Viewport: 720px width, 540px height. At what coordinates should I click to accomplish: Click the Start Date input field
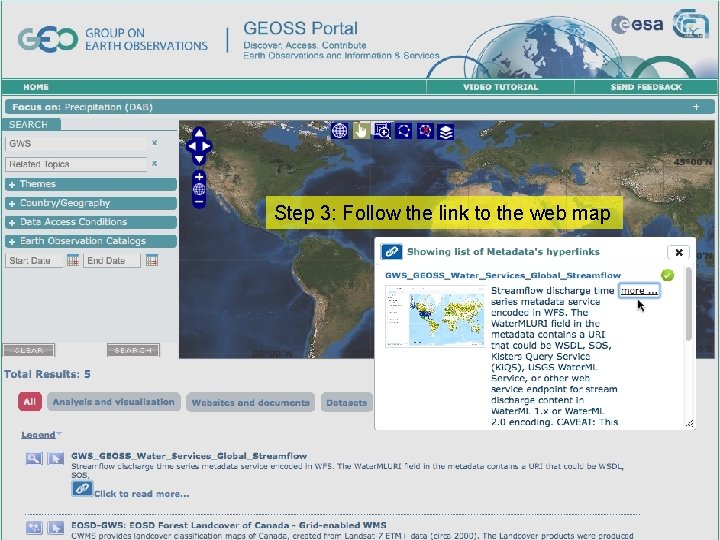34,260
